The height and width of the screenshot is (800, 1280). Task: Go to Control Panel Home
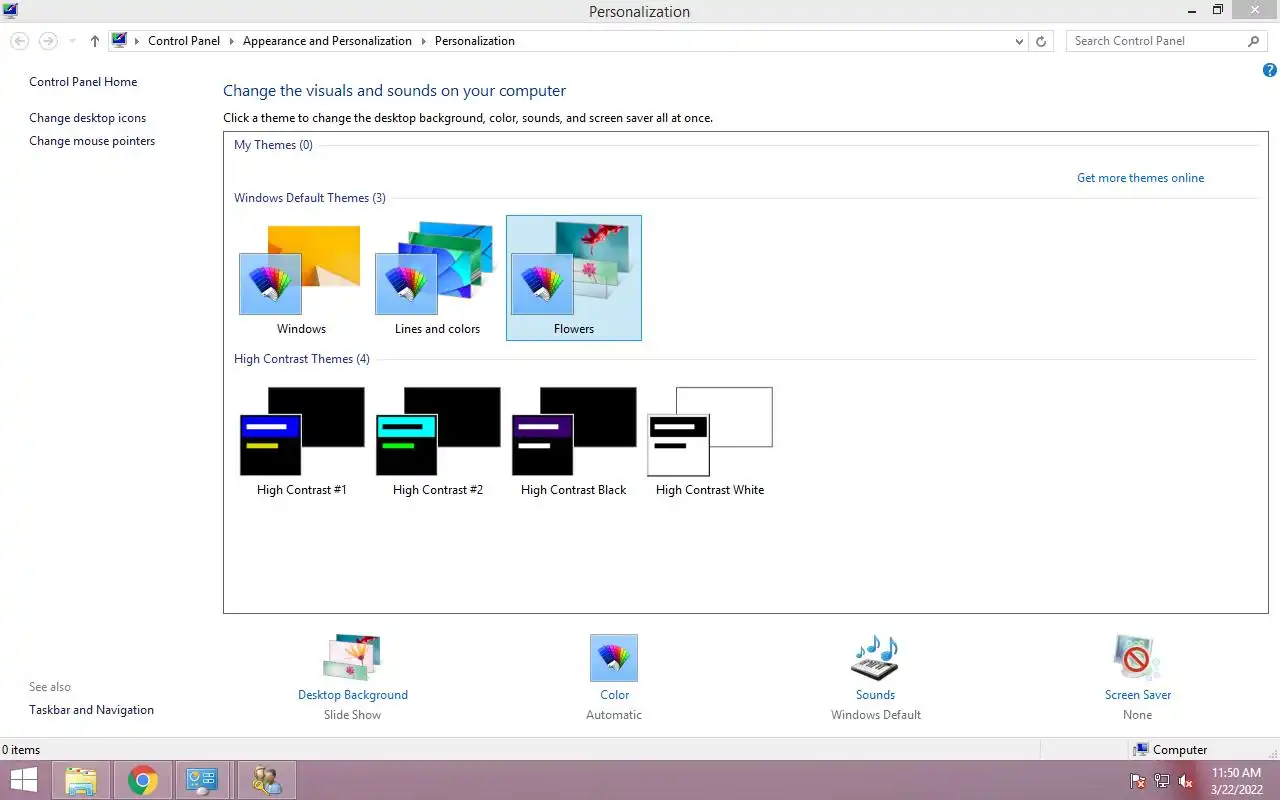point(83,82)
